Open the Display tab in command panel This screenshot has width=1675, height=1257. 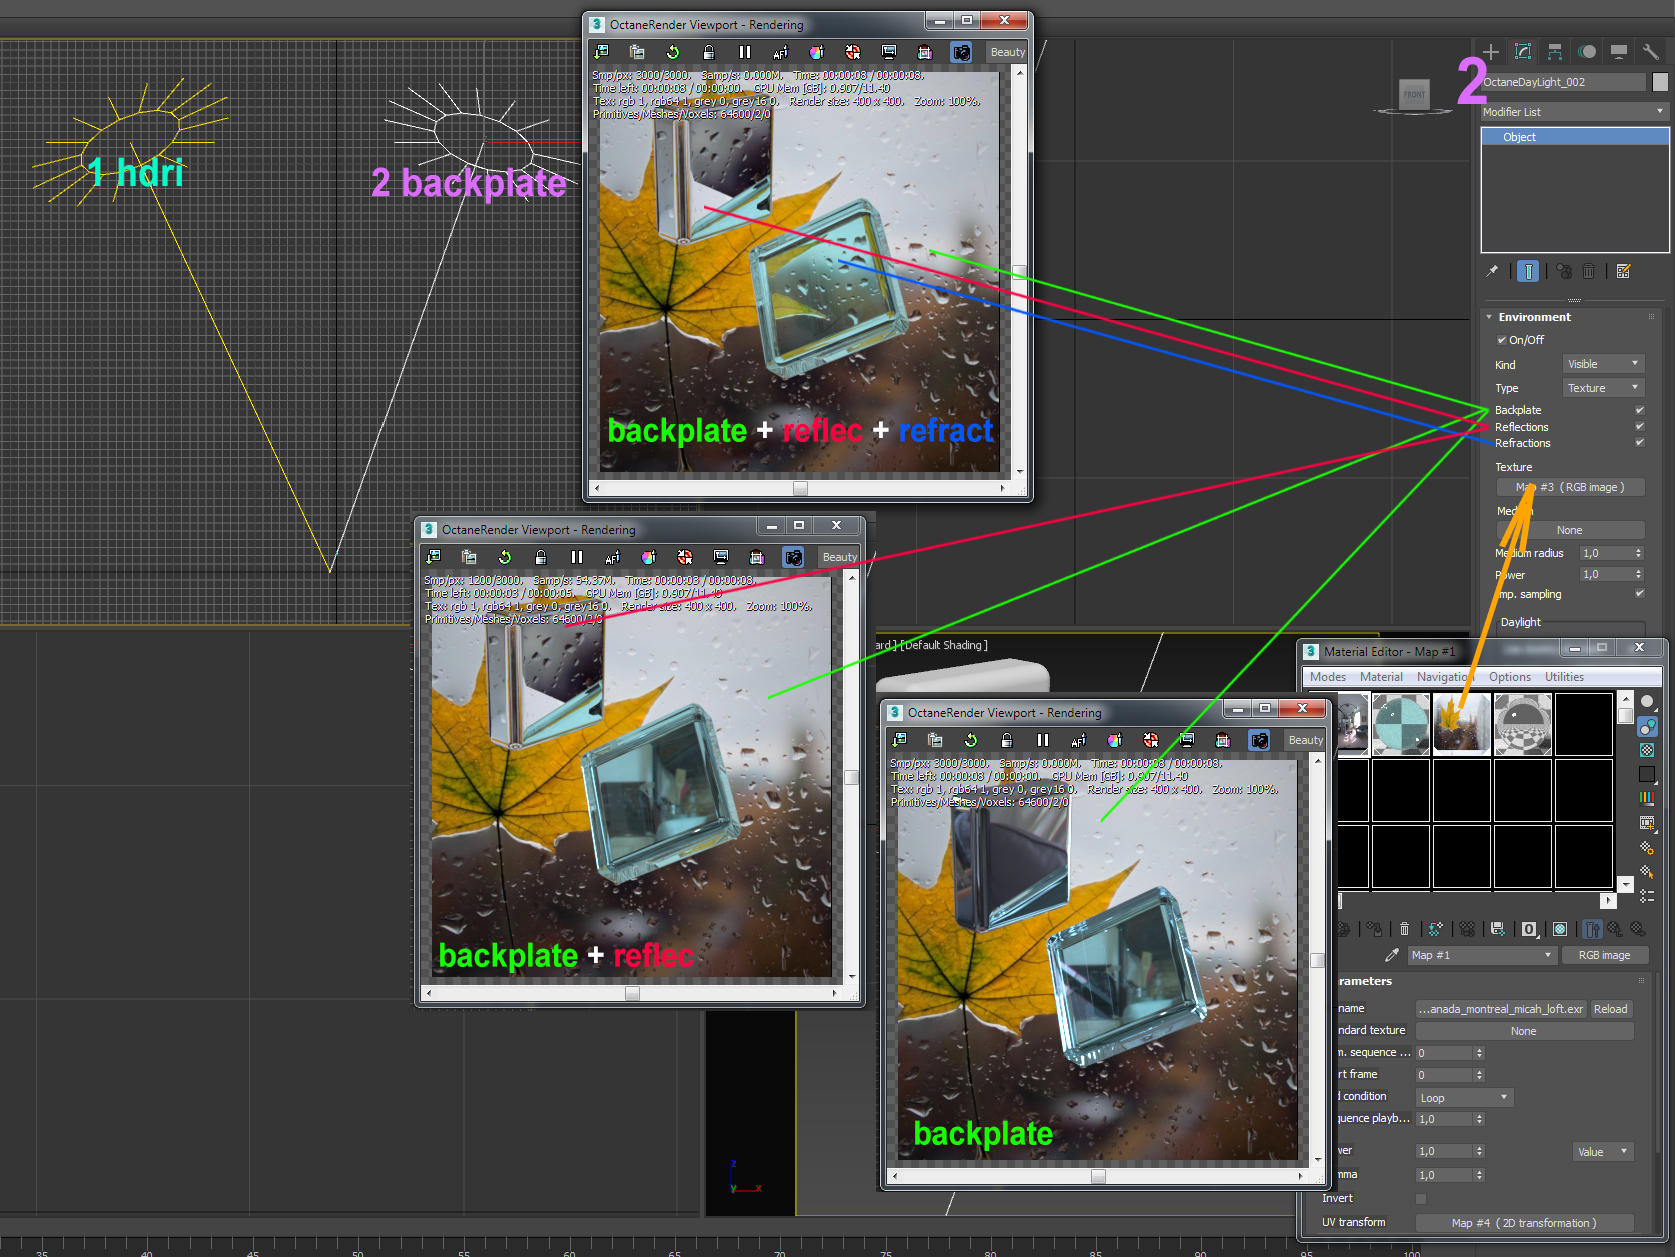click(x=1619, y=51)
